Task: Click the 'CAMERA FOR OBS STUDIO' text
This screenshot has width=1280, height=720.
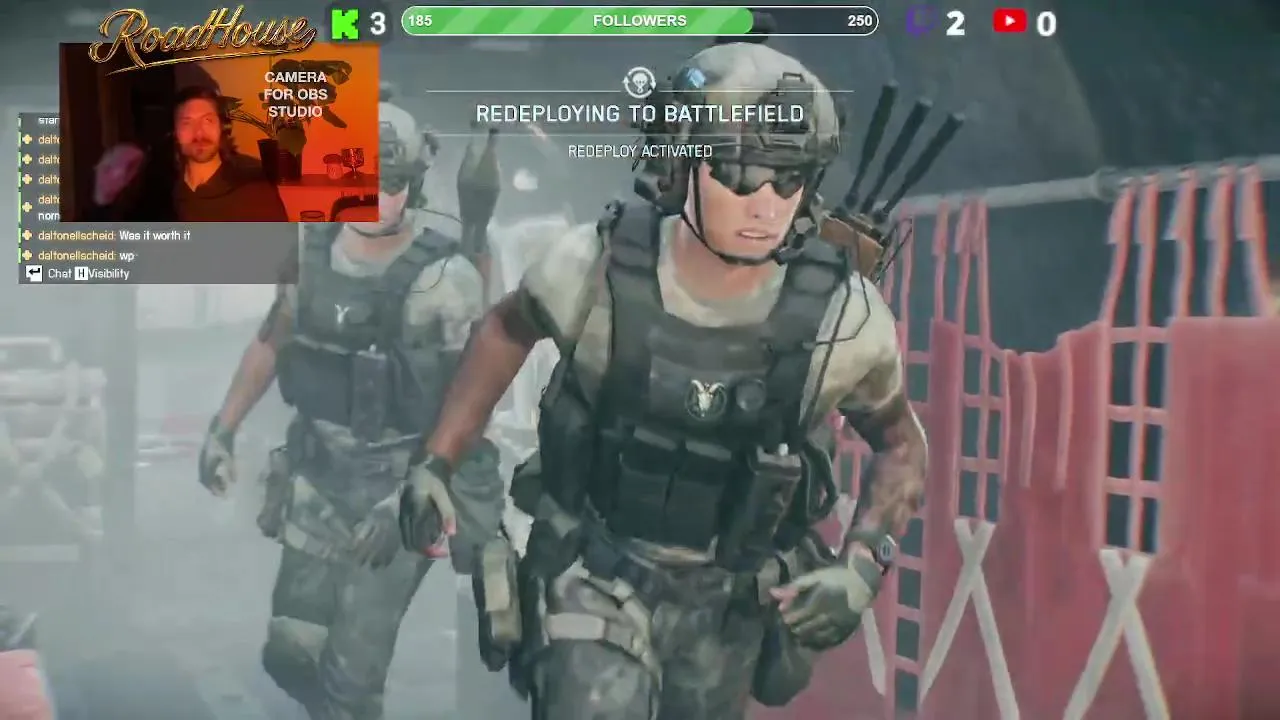Action: [x=295, y=94]
